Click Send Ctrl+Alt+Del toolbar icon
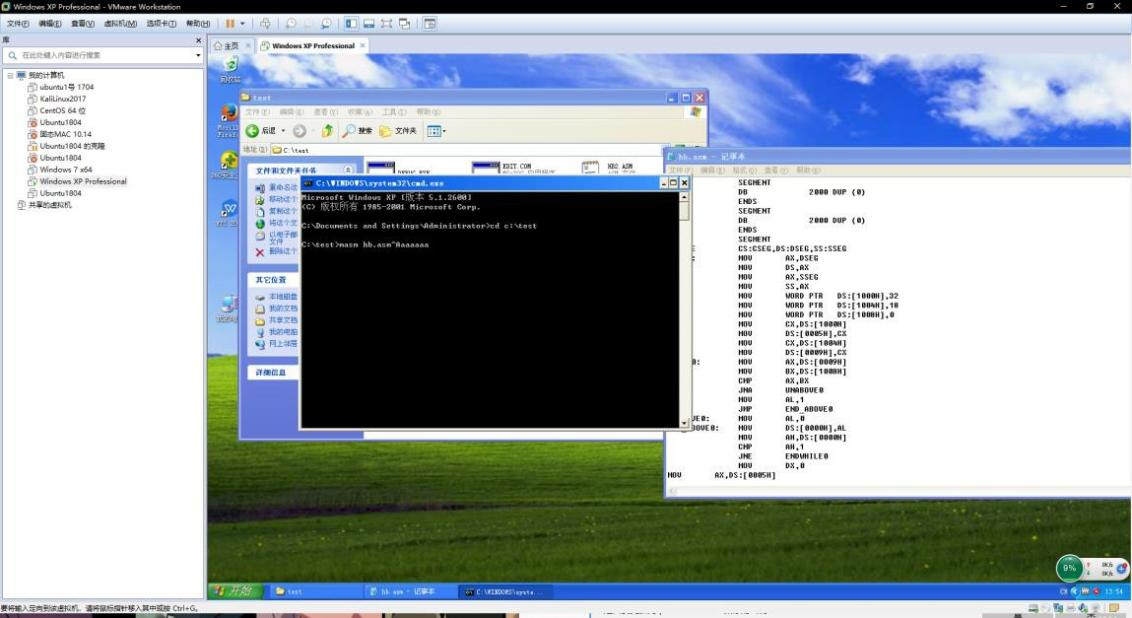The width and height of the screenshot is (1132, 618). [265, 24]
